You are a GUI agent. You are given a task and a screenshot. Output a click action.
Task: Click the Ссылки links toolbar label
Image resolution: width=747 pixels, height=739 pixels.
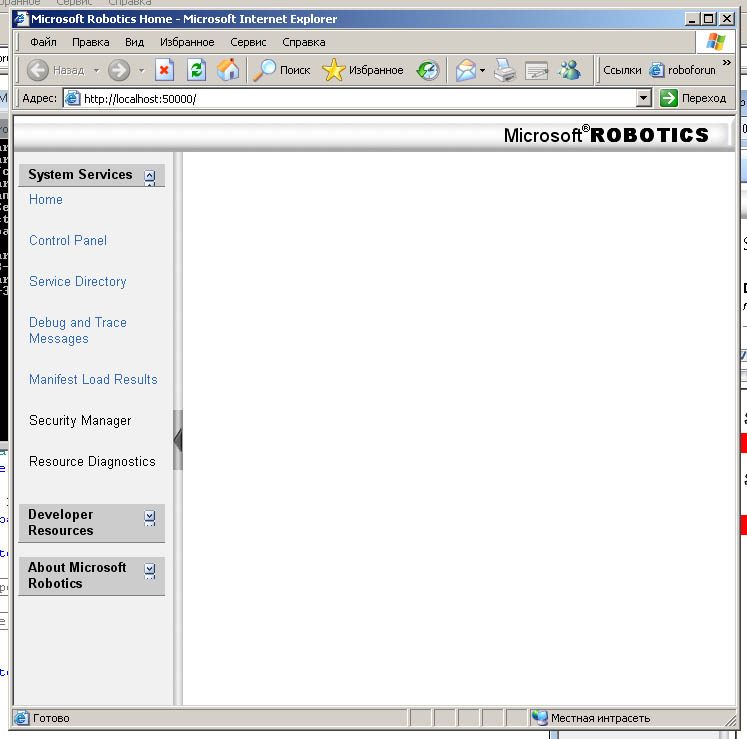click(622, 70)
